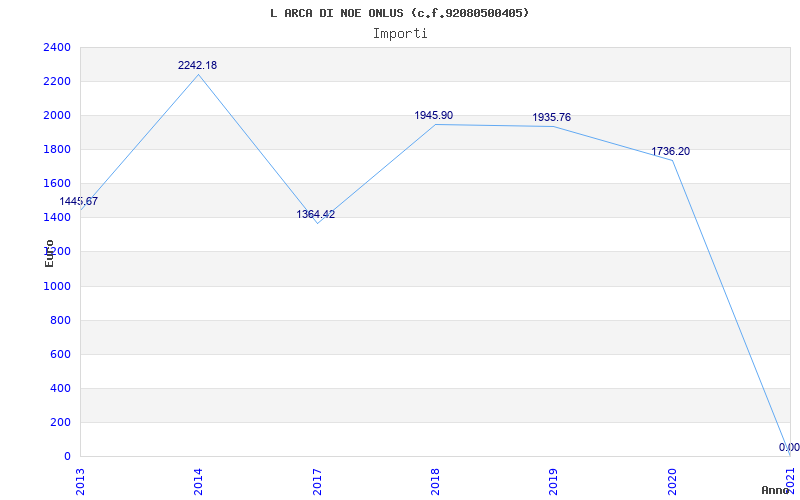The height and width of the screenshot is (500, 800).
Task: Select the 200 y-axis tick label
Action: pyautogui.click(x=61, y=422)
